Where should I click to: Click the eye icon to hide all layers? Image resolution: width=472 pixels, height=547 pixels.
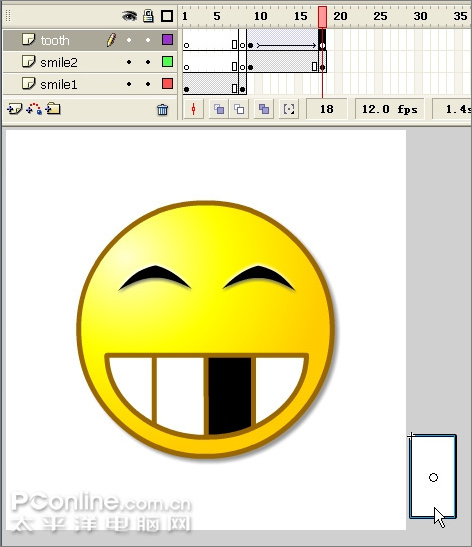click(x=129, y=16)
